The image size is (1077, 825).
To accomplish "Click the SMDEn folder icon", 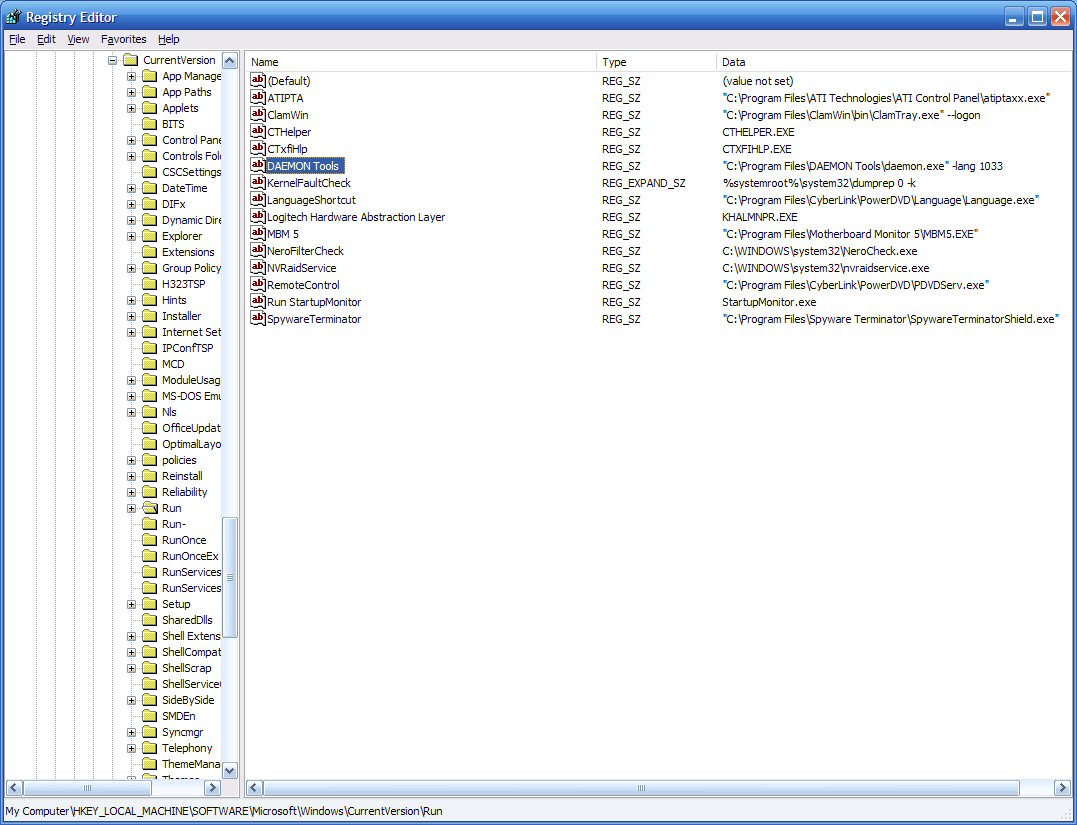I will pos(150,716).
